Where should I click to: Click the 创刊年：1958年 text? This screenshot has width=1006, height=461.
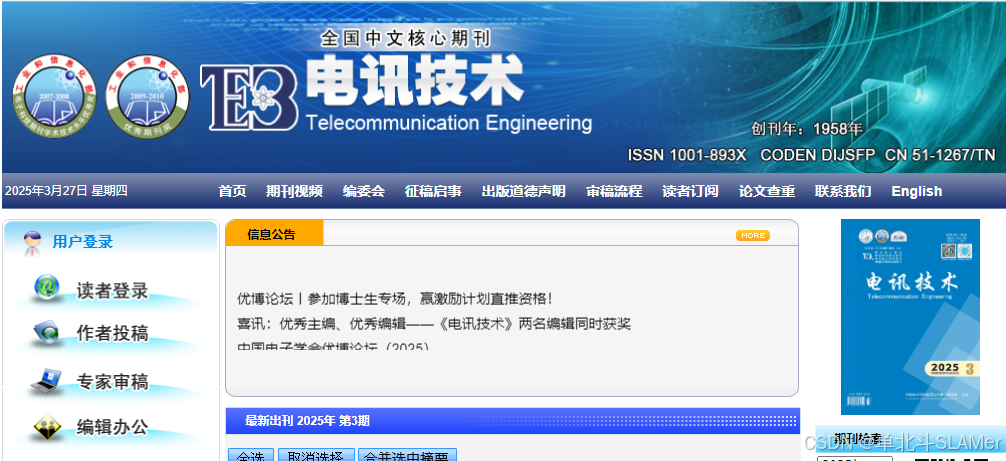pyautogui.click(x=807, y=129)
